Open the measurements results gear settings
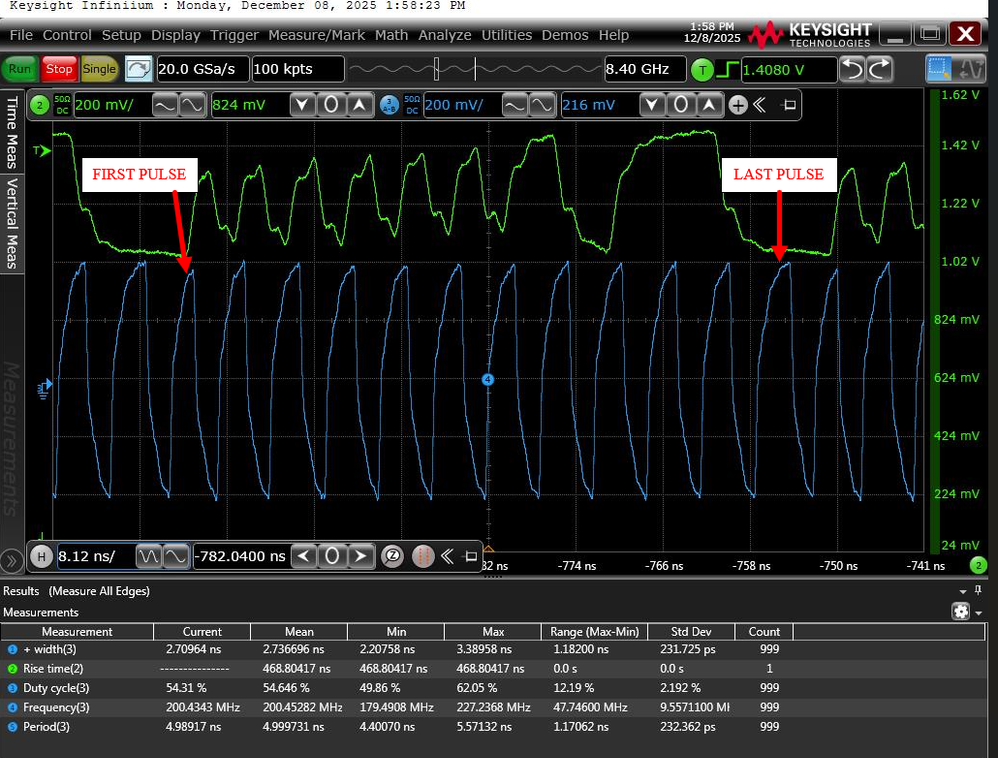 click(x=961, y=612)
